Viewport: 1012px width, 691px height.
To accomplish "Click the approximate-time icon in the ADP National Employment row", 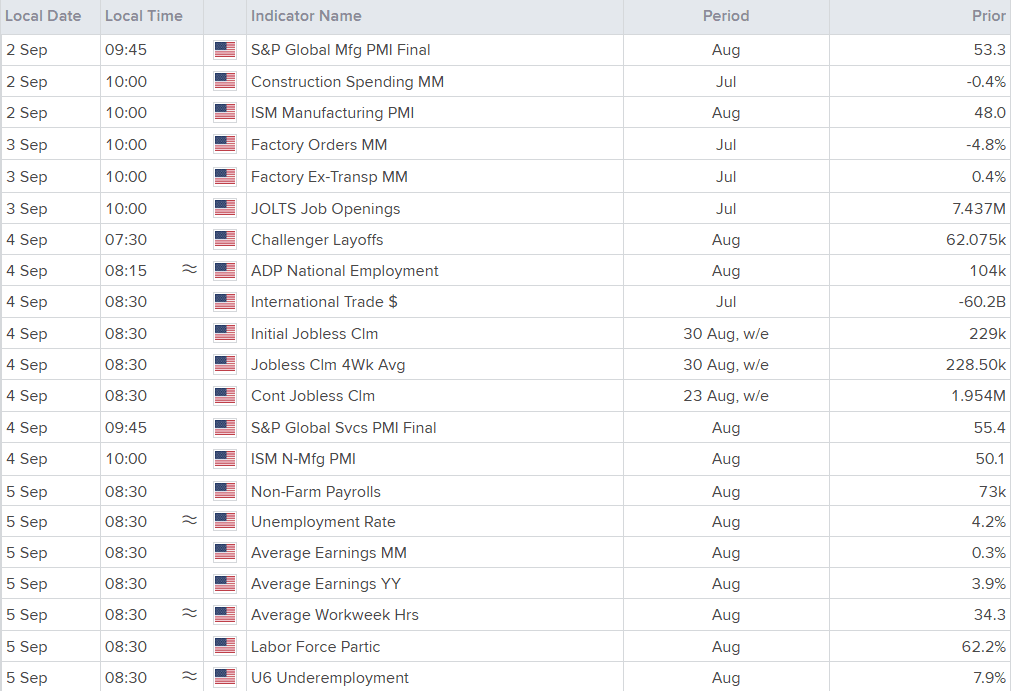I will pos(189,270).
